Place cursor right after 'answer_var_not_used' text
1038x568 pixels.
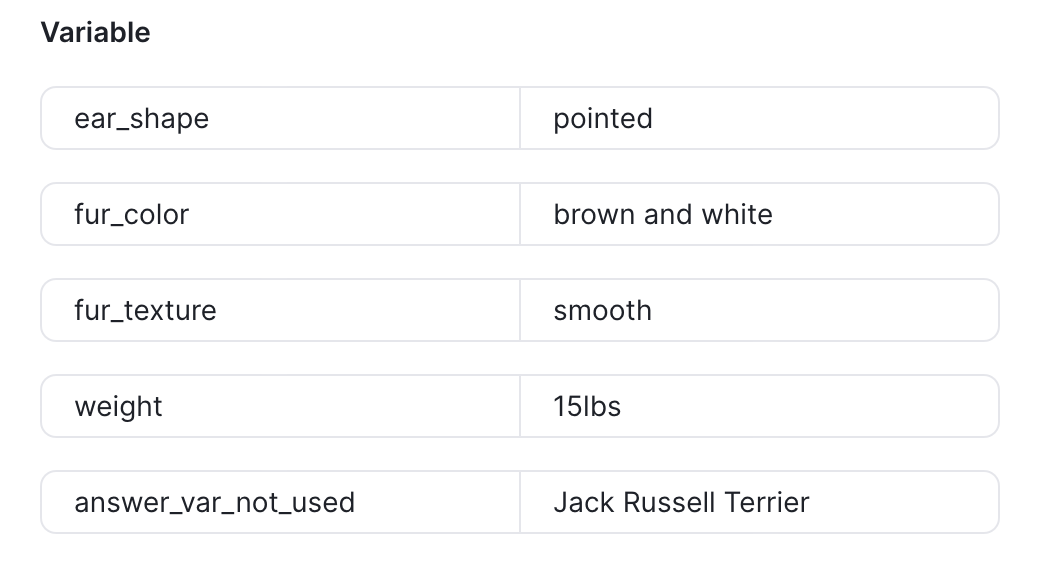tap(355, 502)
